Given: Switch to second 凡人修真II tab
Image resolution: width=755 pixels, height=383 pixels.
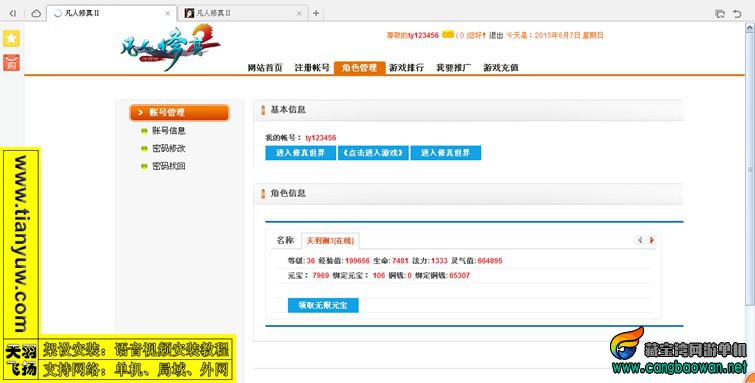Looking at the screenshot, I should (x=243, y=13).
